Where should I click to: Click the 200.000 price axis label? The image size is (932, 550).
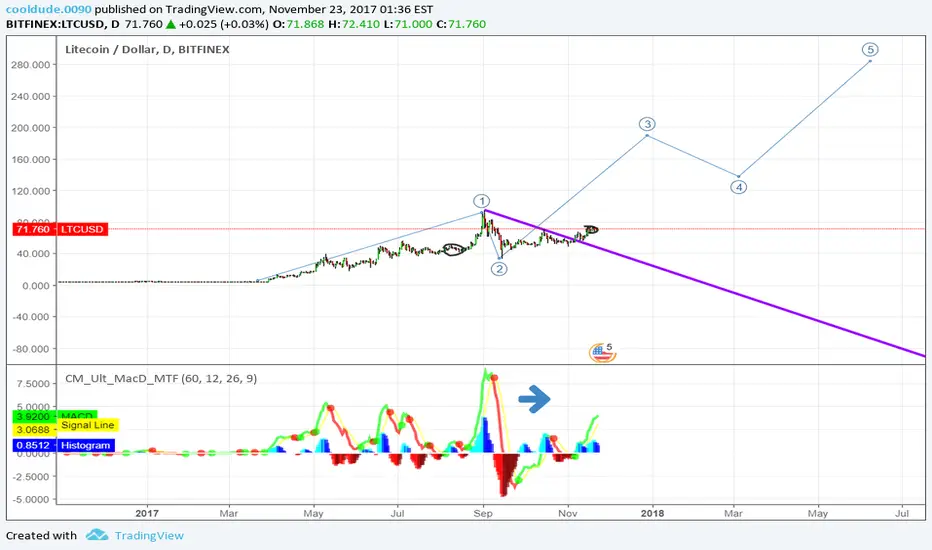click(x=30, y=128)
